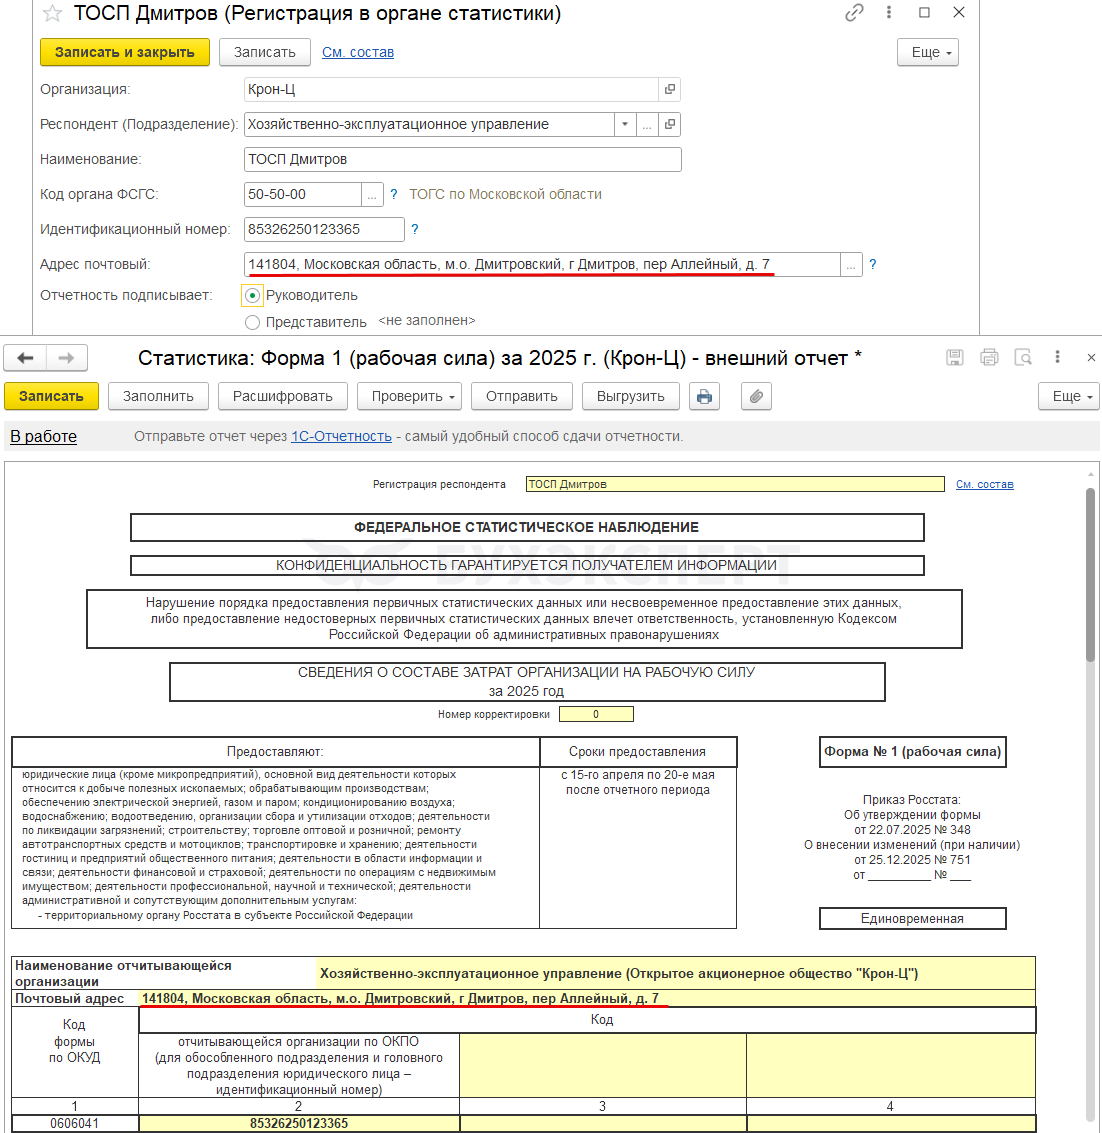Click Адрес почтовый input field
Image resolution: width=1102 pixels, height=1133 pixels.
pyautogui.click(x=542, y=264)
